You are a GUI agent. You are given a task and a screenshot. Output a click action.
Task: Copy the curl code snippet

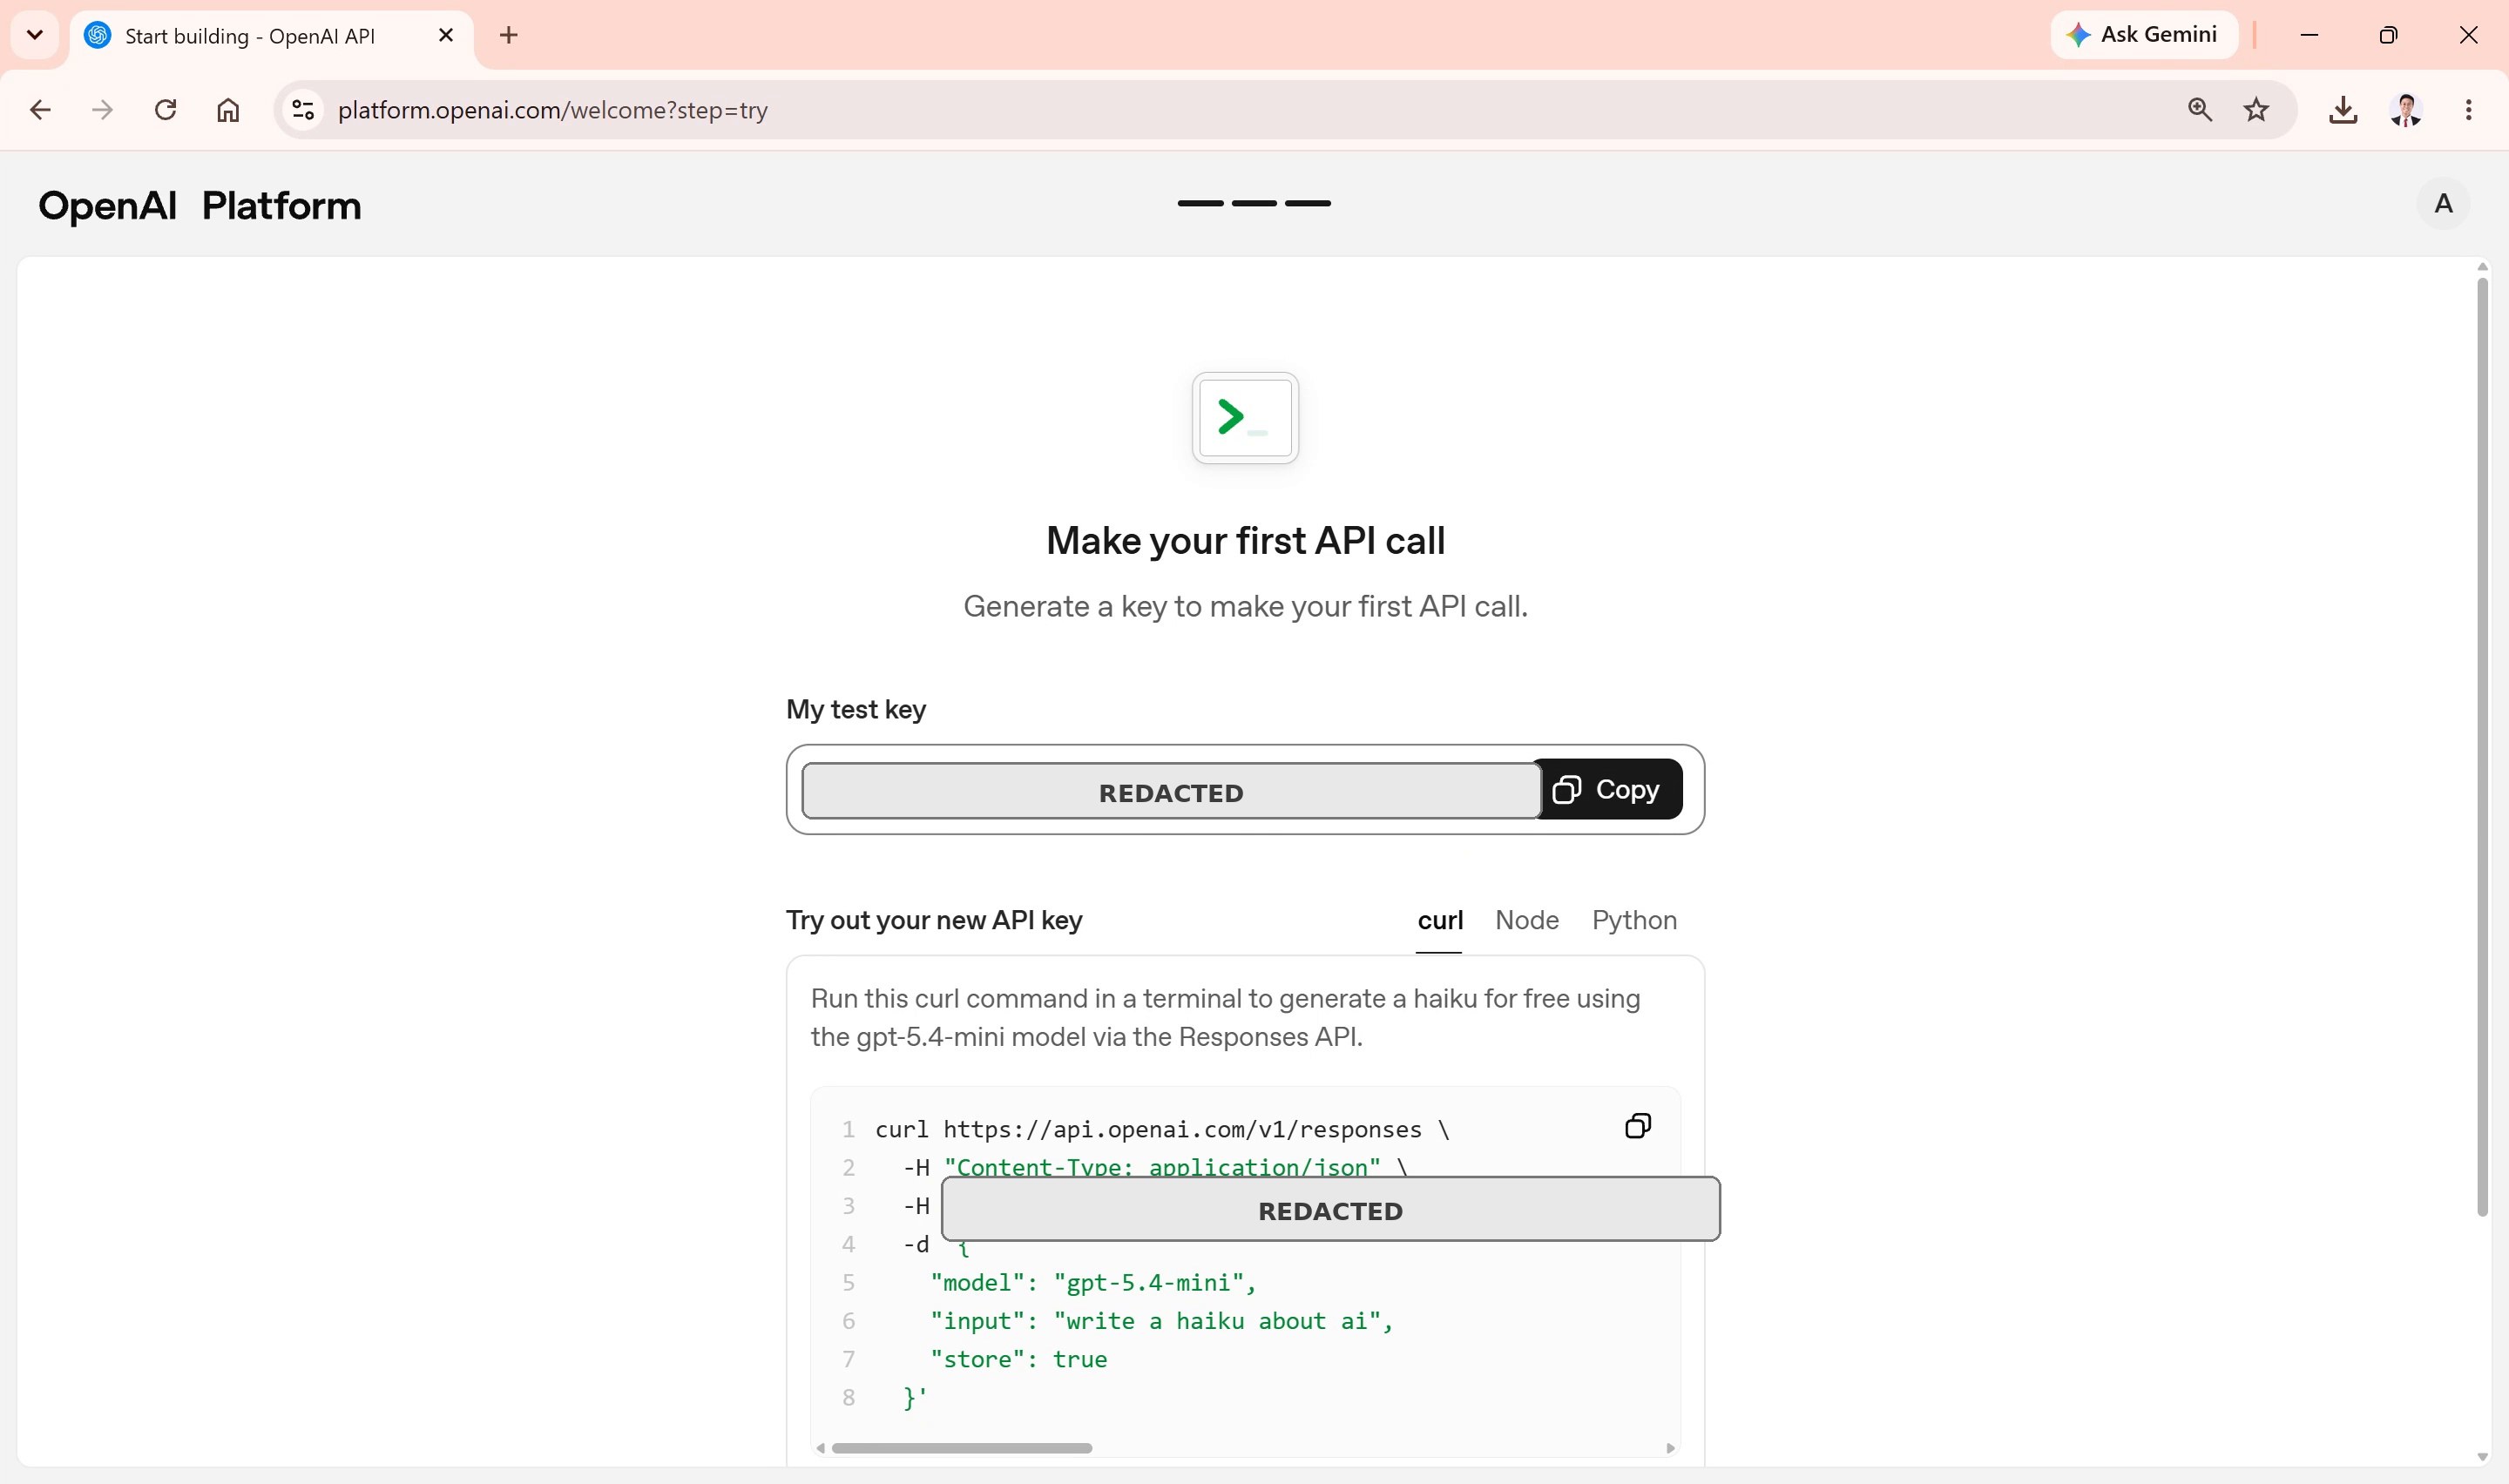pyautogui.click(x=1637, y=1126)
